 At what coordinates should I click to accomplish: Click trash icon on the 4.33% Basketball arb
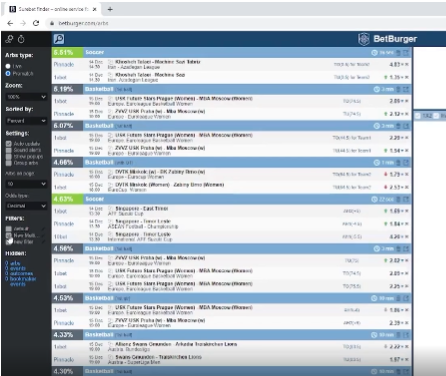[398, 335]
